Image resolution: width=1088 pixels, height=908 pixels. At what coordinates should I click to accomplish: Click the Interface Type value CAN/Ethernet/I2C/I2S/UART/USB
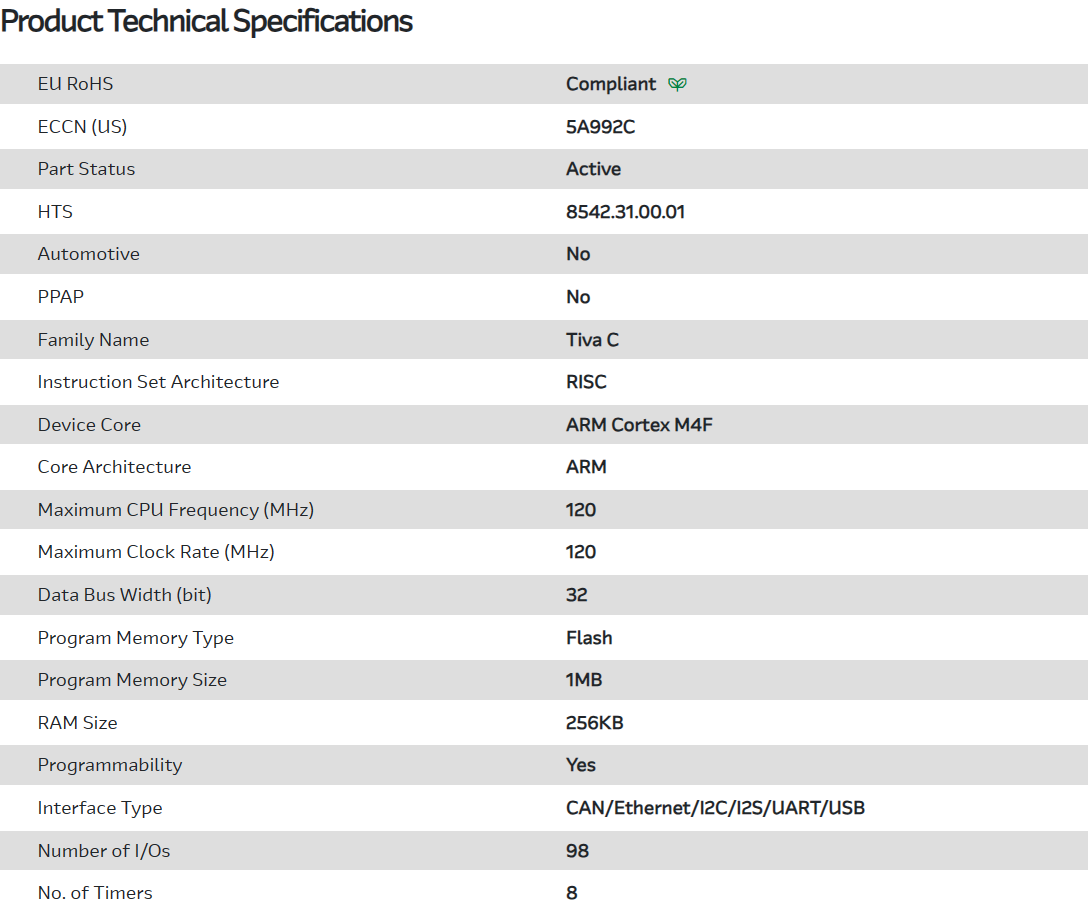(x=715, y=808)
